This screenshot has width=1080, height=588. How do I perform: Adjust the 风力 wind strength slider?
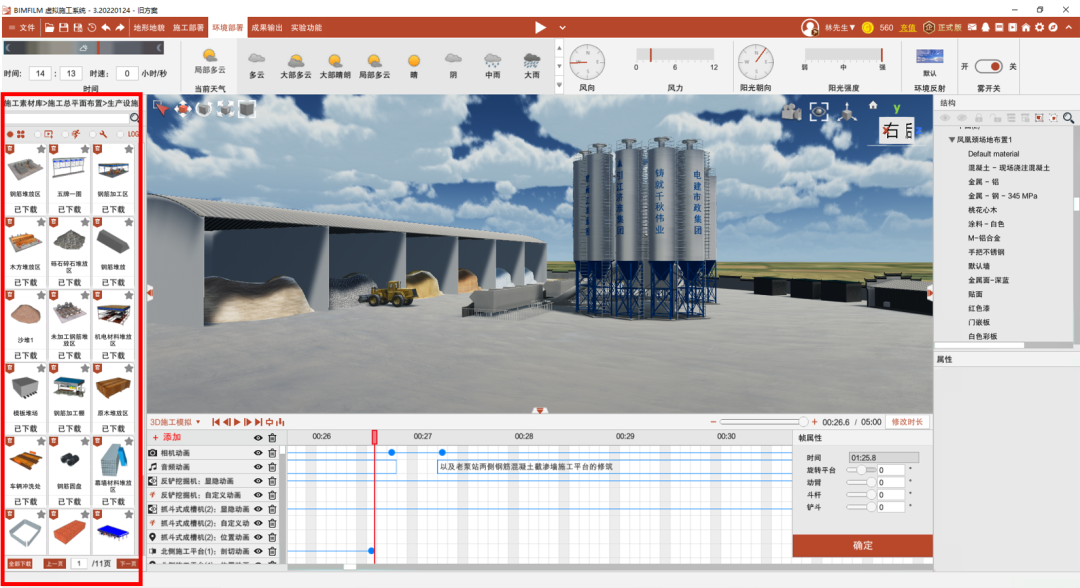(675, 55)
